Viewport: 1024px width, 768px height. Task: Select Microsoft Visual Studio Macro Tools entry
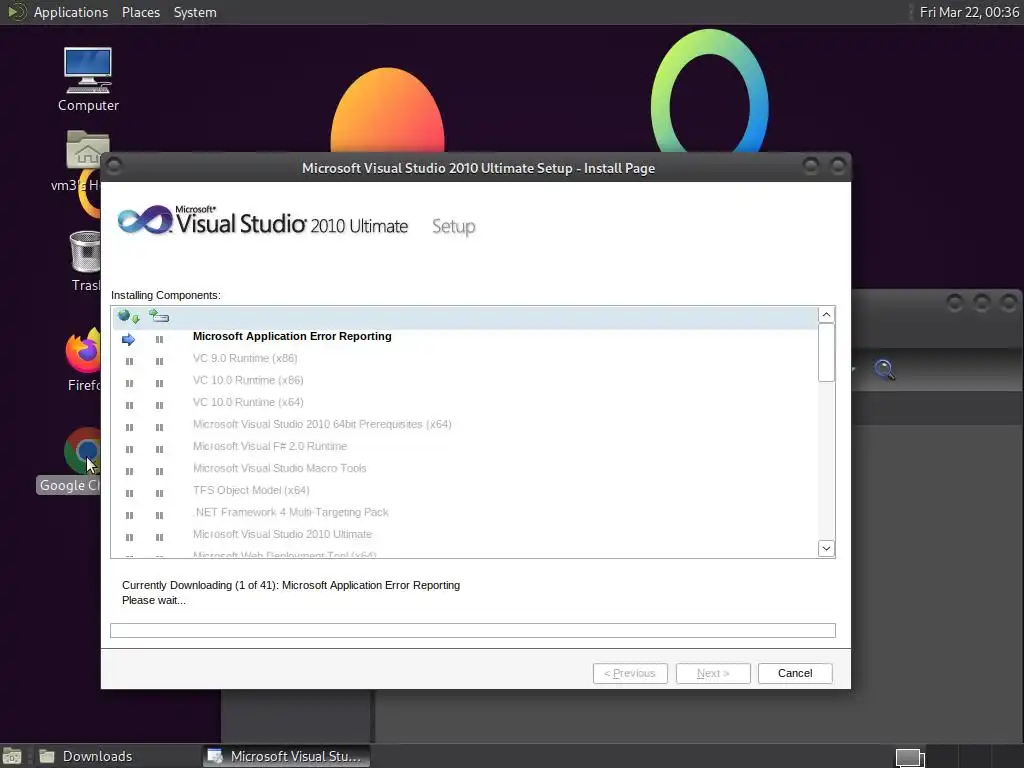click(280, 468)
